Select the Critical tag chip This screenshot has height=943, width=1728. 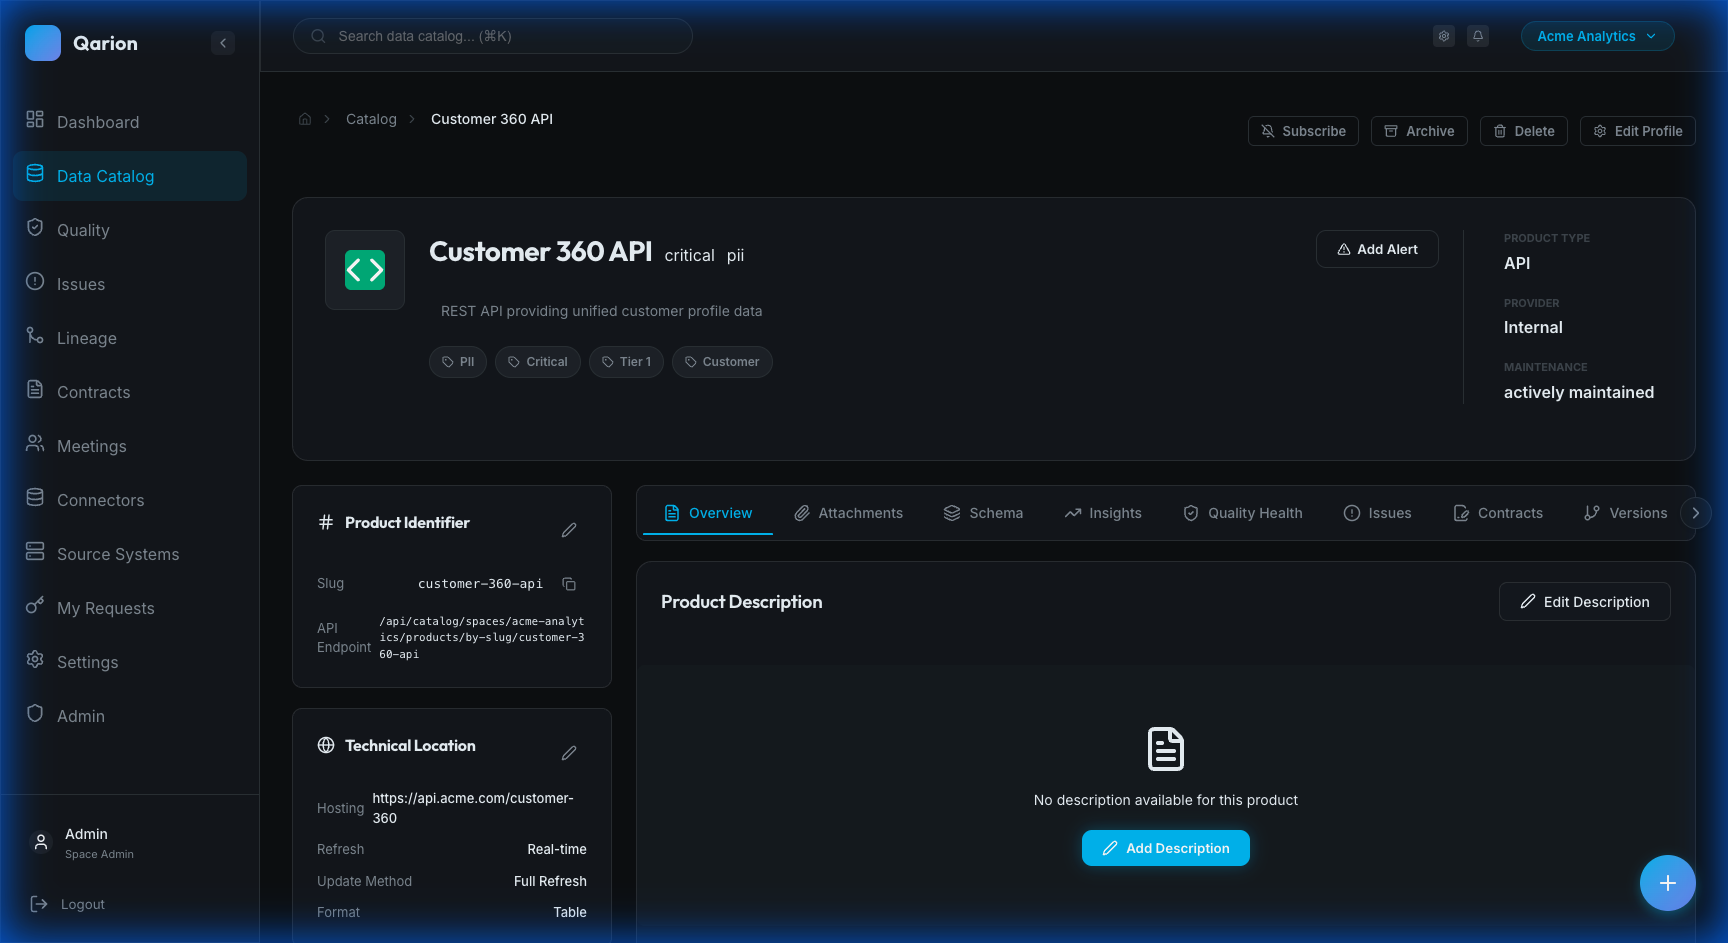pos(538,362)
